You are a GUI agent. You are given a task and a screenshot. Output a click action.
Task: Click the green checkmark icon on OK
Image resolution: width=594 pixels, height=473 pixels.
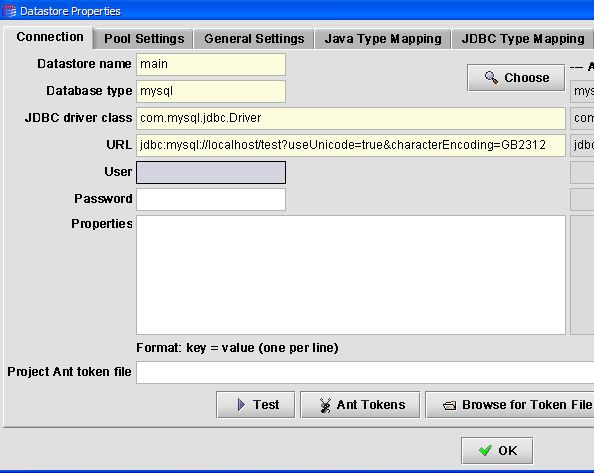tap(485, 450)
